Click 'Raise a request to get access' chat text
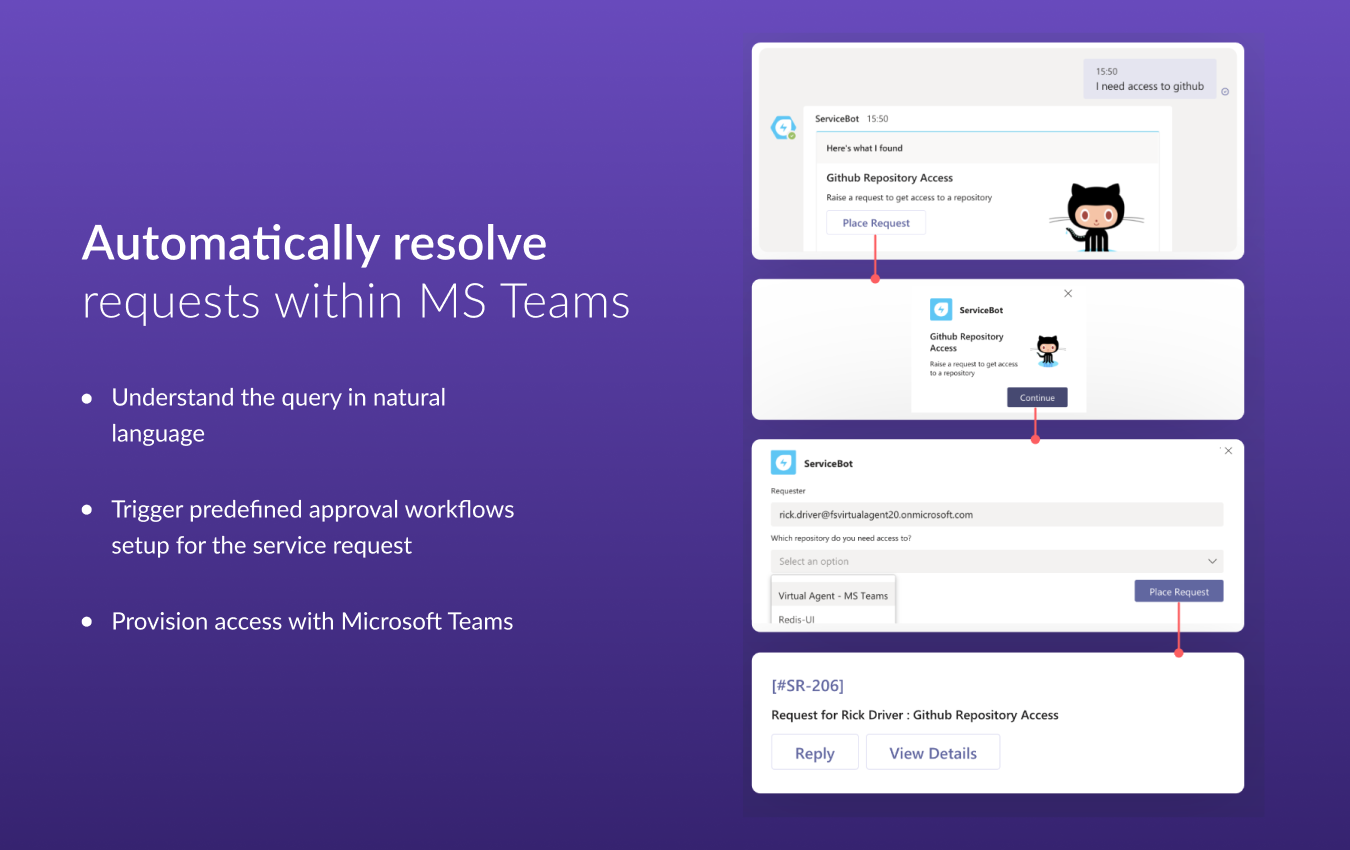 909,198
